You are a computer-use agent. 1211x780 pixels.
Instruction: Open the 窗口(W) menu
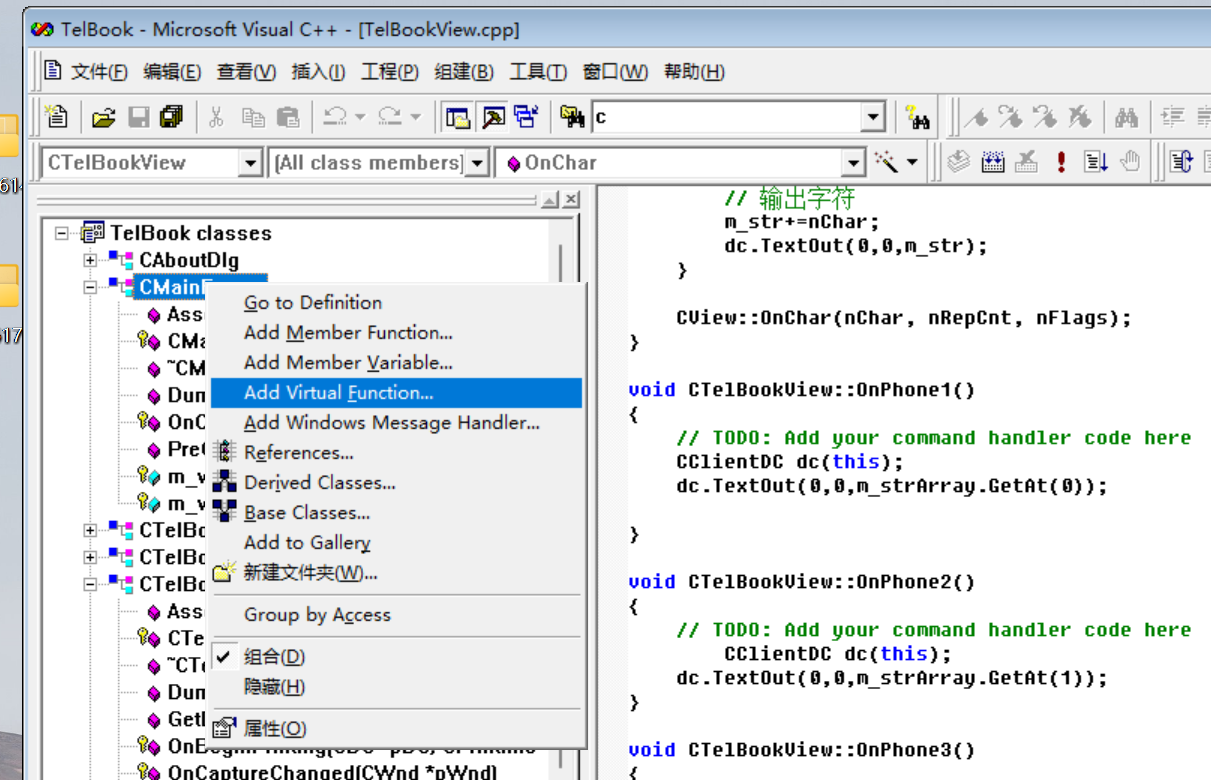click(x=615, y=72)
